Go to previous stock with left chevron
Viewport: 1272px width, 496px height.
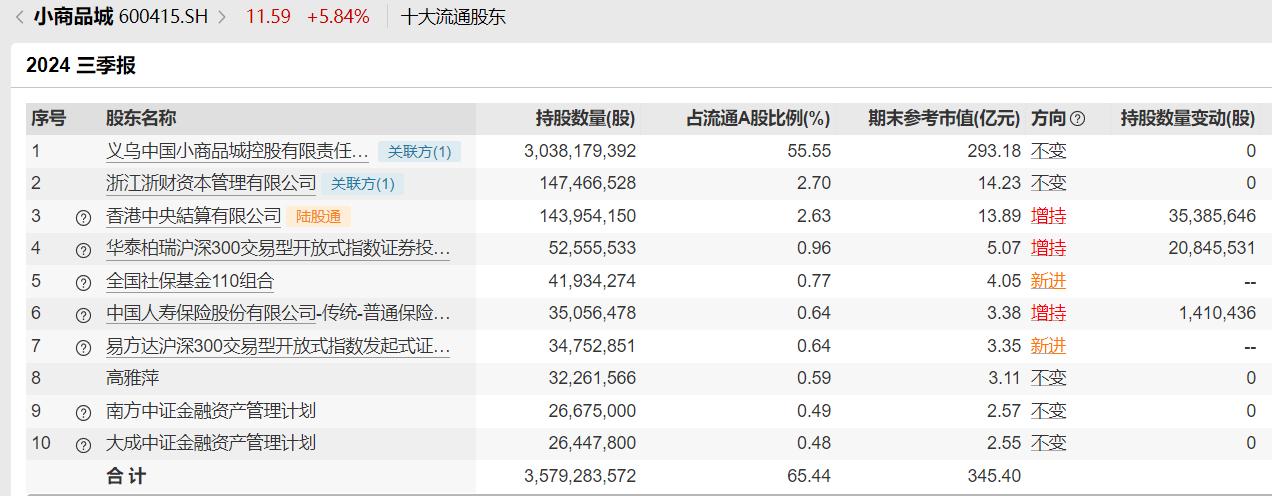tap(19, 17)
